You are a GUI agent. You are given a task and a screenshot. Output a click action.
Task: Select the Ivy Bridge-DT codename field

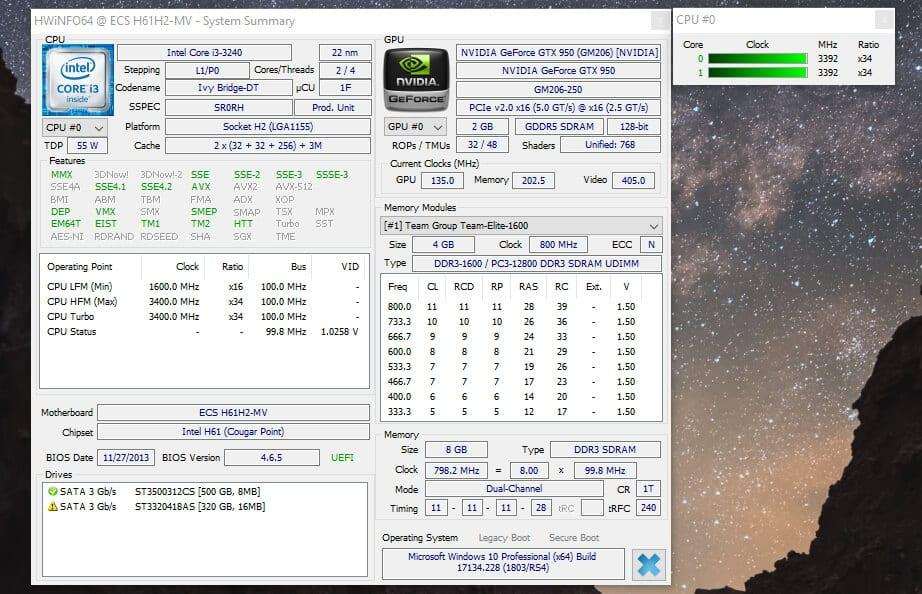(x=229, y=88)
